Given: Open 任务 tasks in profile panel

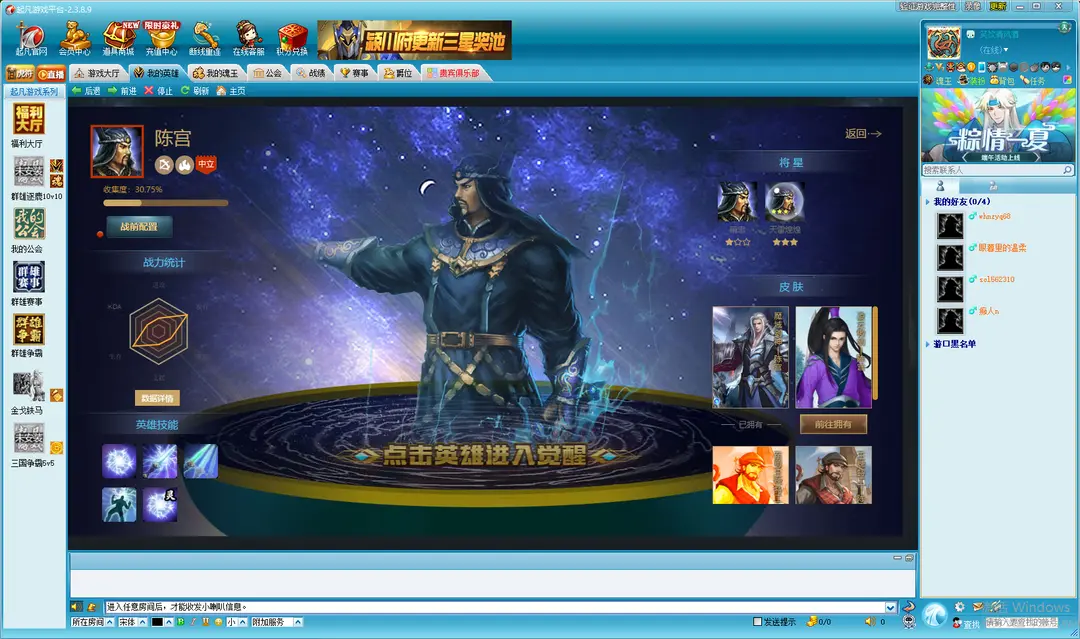Looking at the screenshot, I should [1032, 81].
